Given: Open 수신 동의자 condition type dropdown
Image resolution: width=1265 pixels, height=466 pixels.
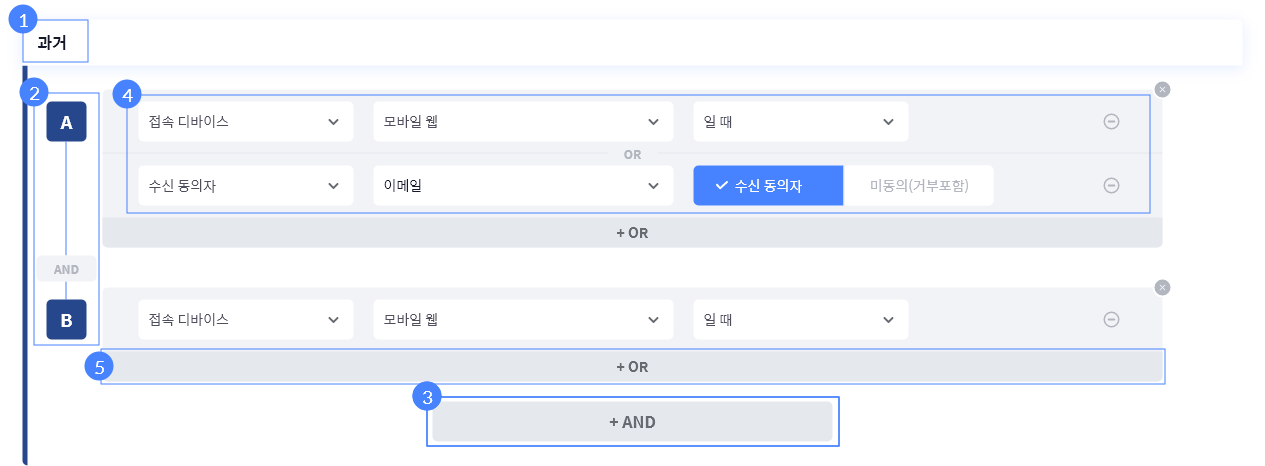Looking at the screenshot, I should [x=245, y=185].
